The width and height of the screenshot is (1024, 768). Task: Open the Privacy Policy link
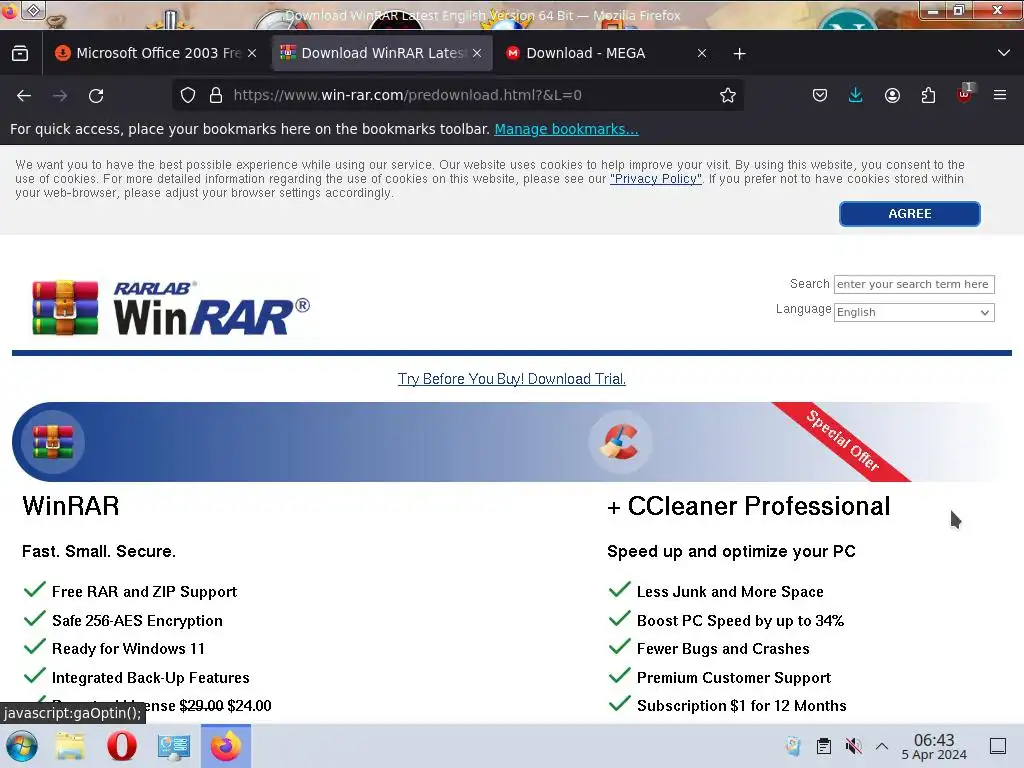point(656,179)
